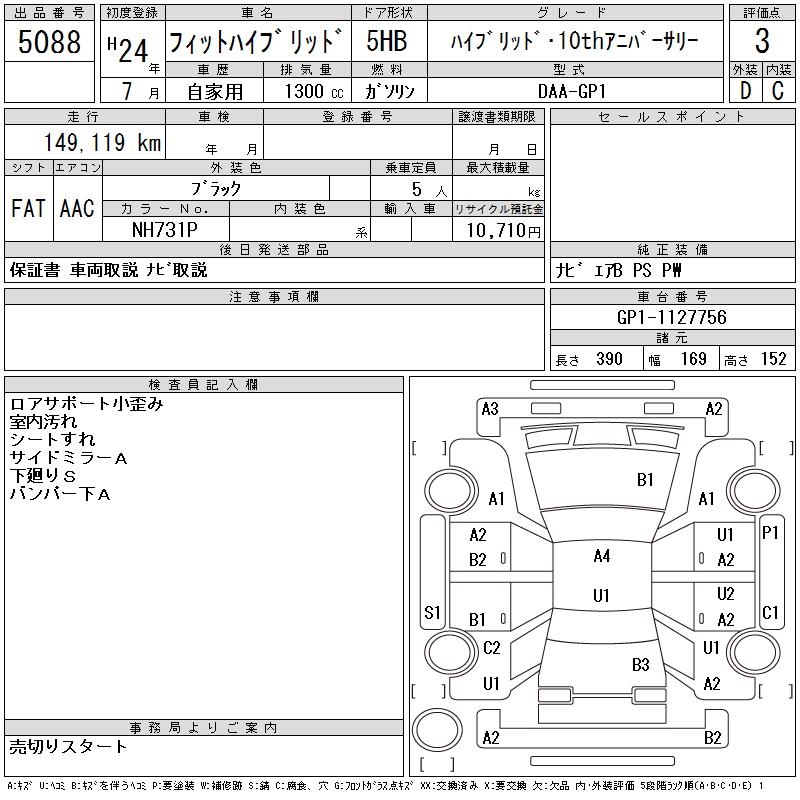This screenshot has width=800, height=800.
Task: Click the C2 mark in diagram
Action: pos(492,648)
